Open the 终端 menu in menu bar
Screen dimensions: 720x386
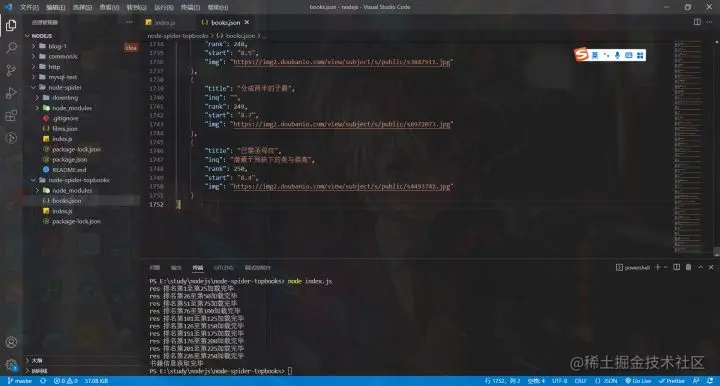[x=190, y=7]
